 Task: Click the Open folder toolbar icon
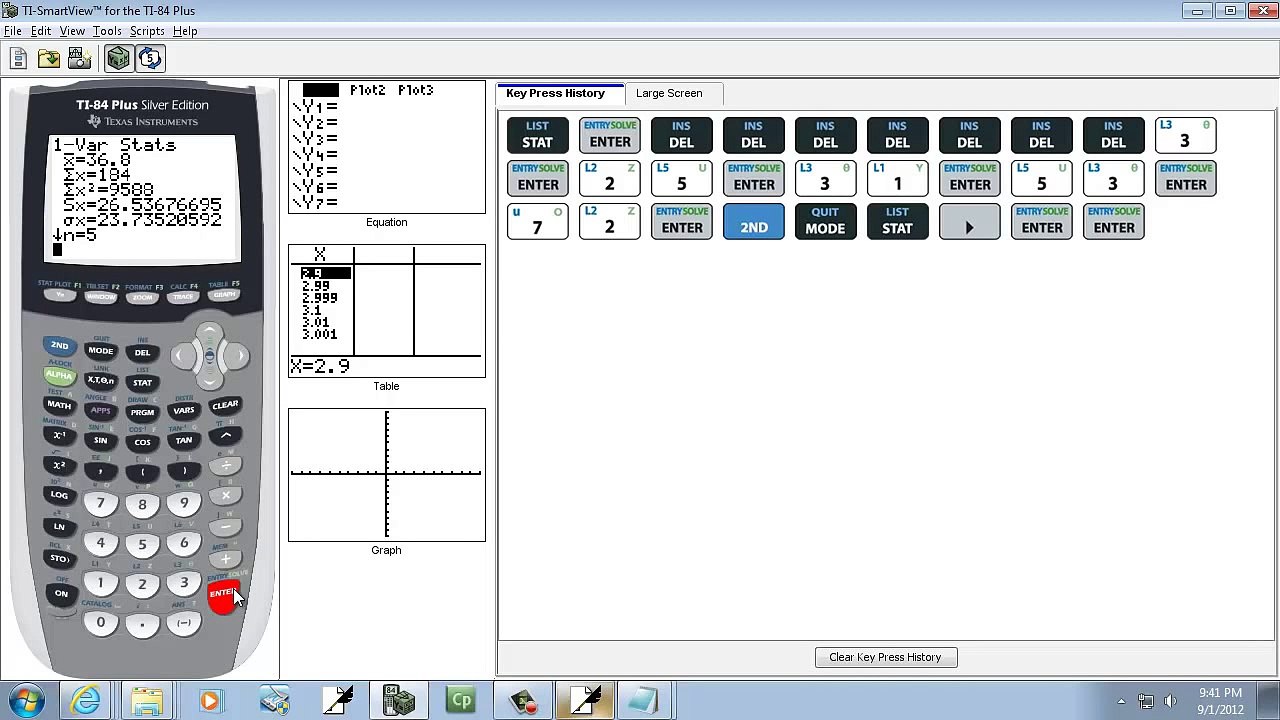pyautogui.click(x=48, y=59)
